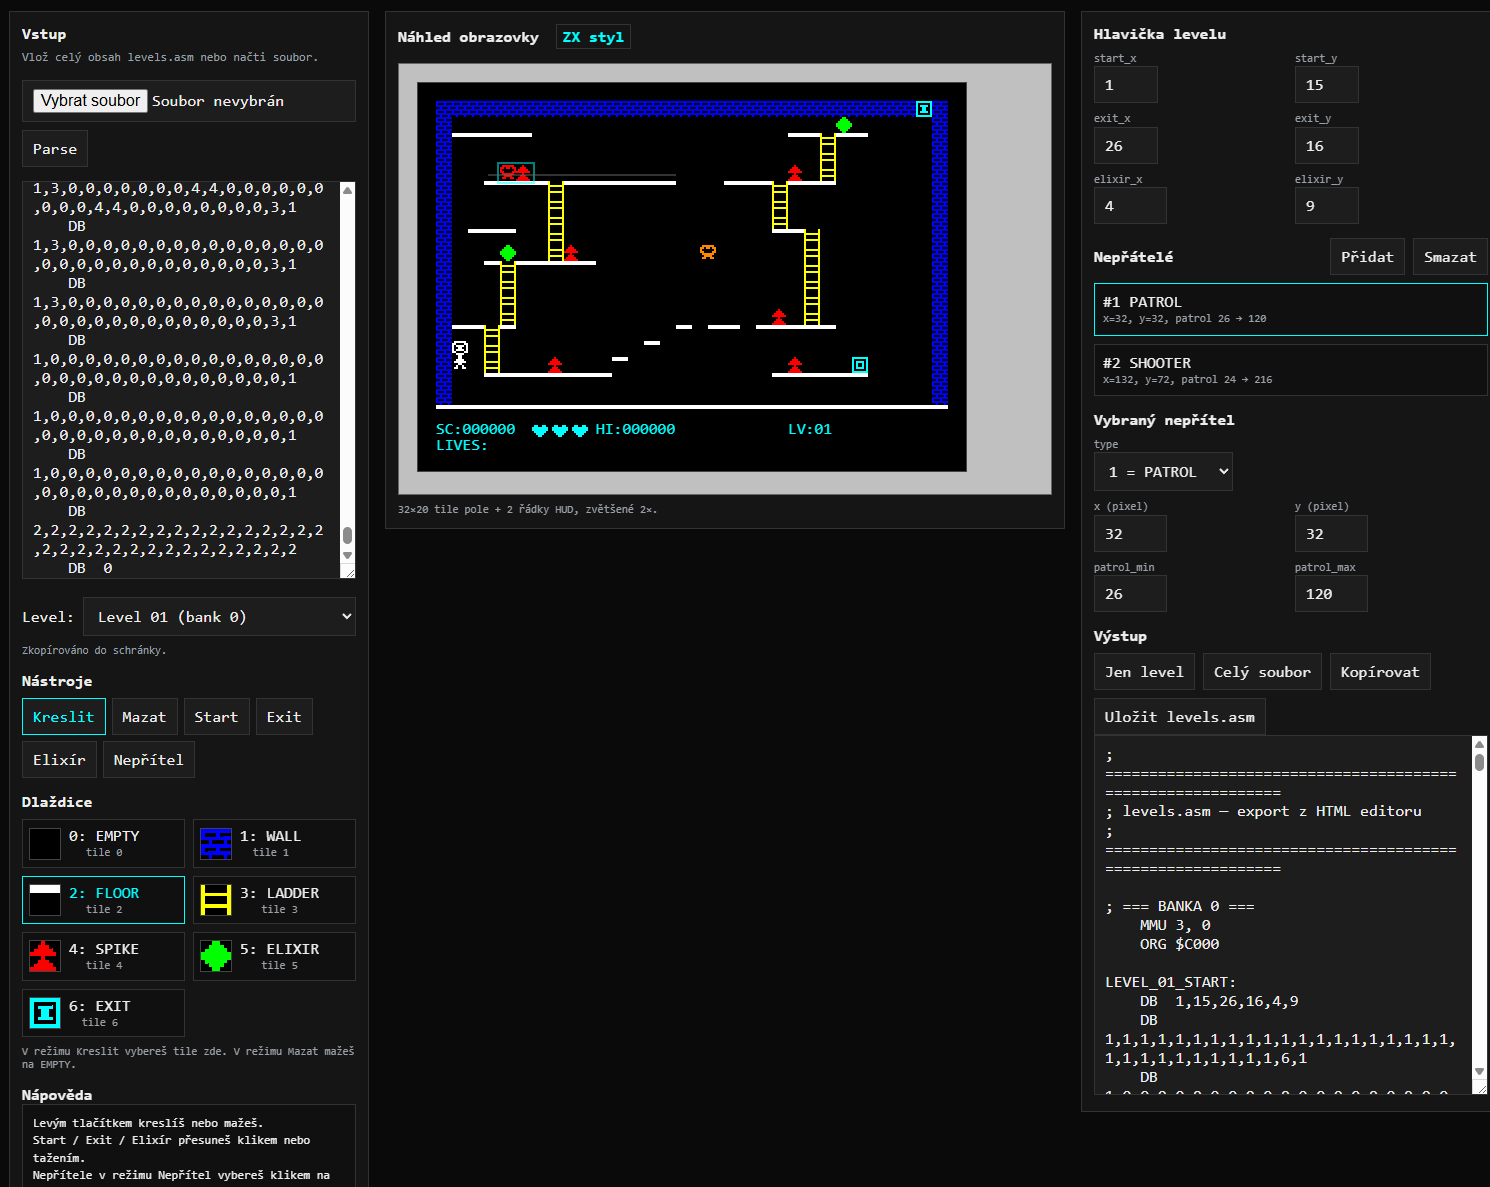Image resolution: width=1490 pixels, height=1187 pixels.
Task: Select the WALL tile icon
Action: 216,844
